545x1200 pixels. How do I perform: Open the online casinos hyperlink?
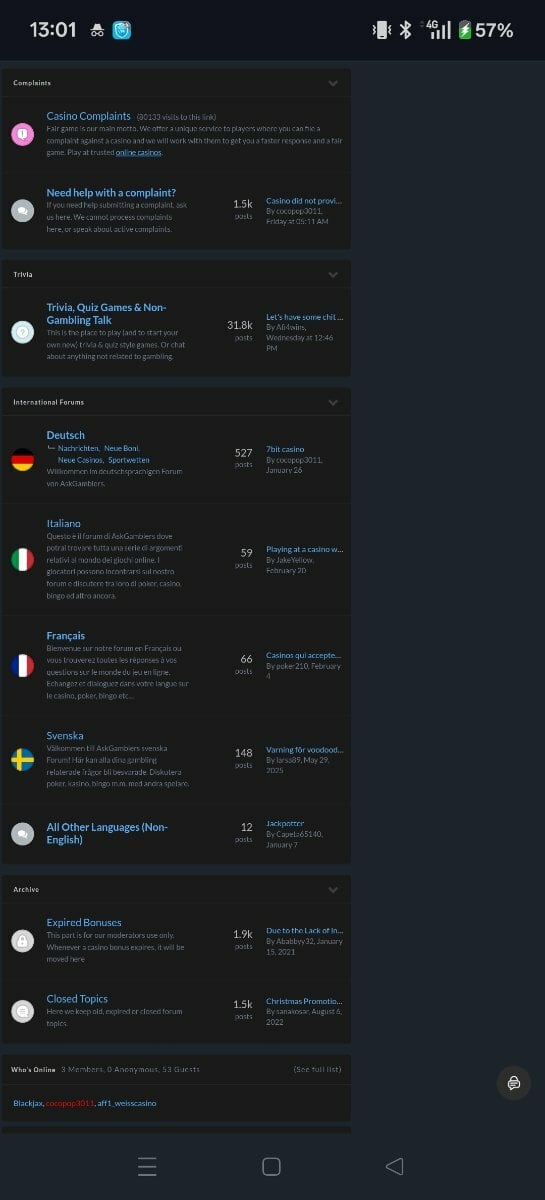coord(138,153)
